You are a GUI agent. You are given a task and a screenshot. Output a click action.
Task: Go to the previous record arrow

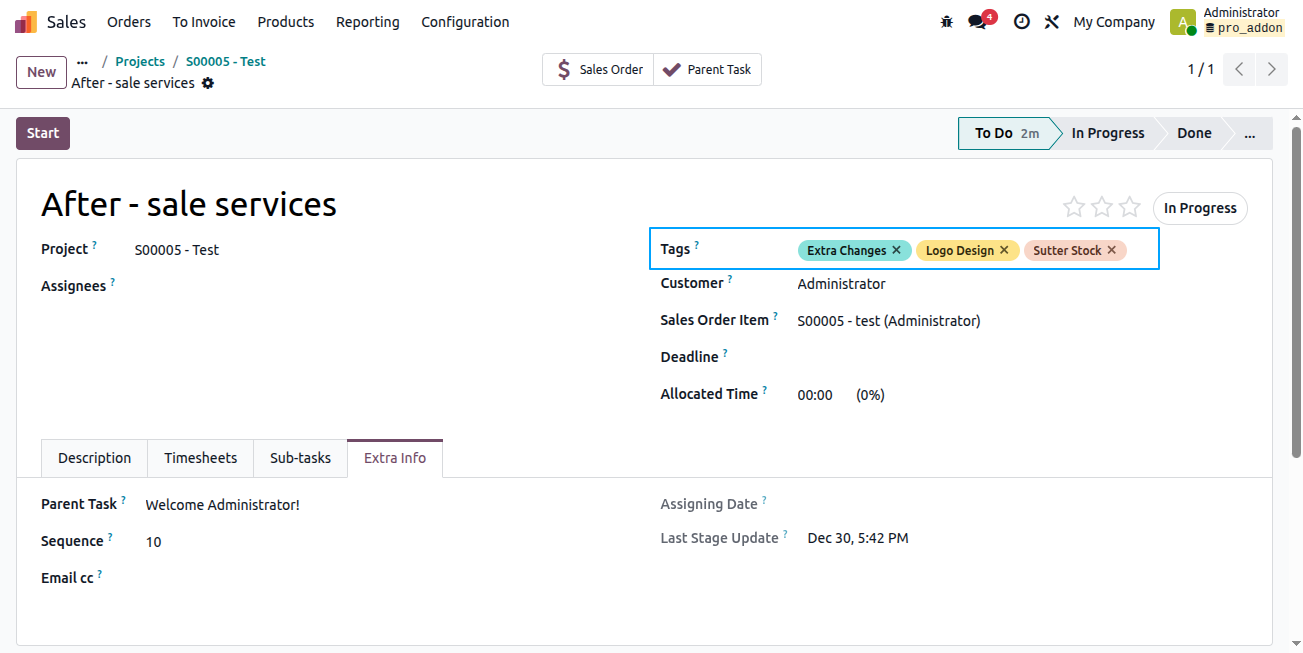(x=1239, y=69)
